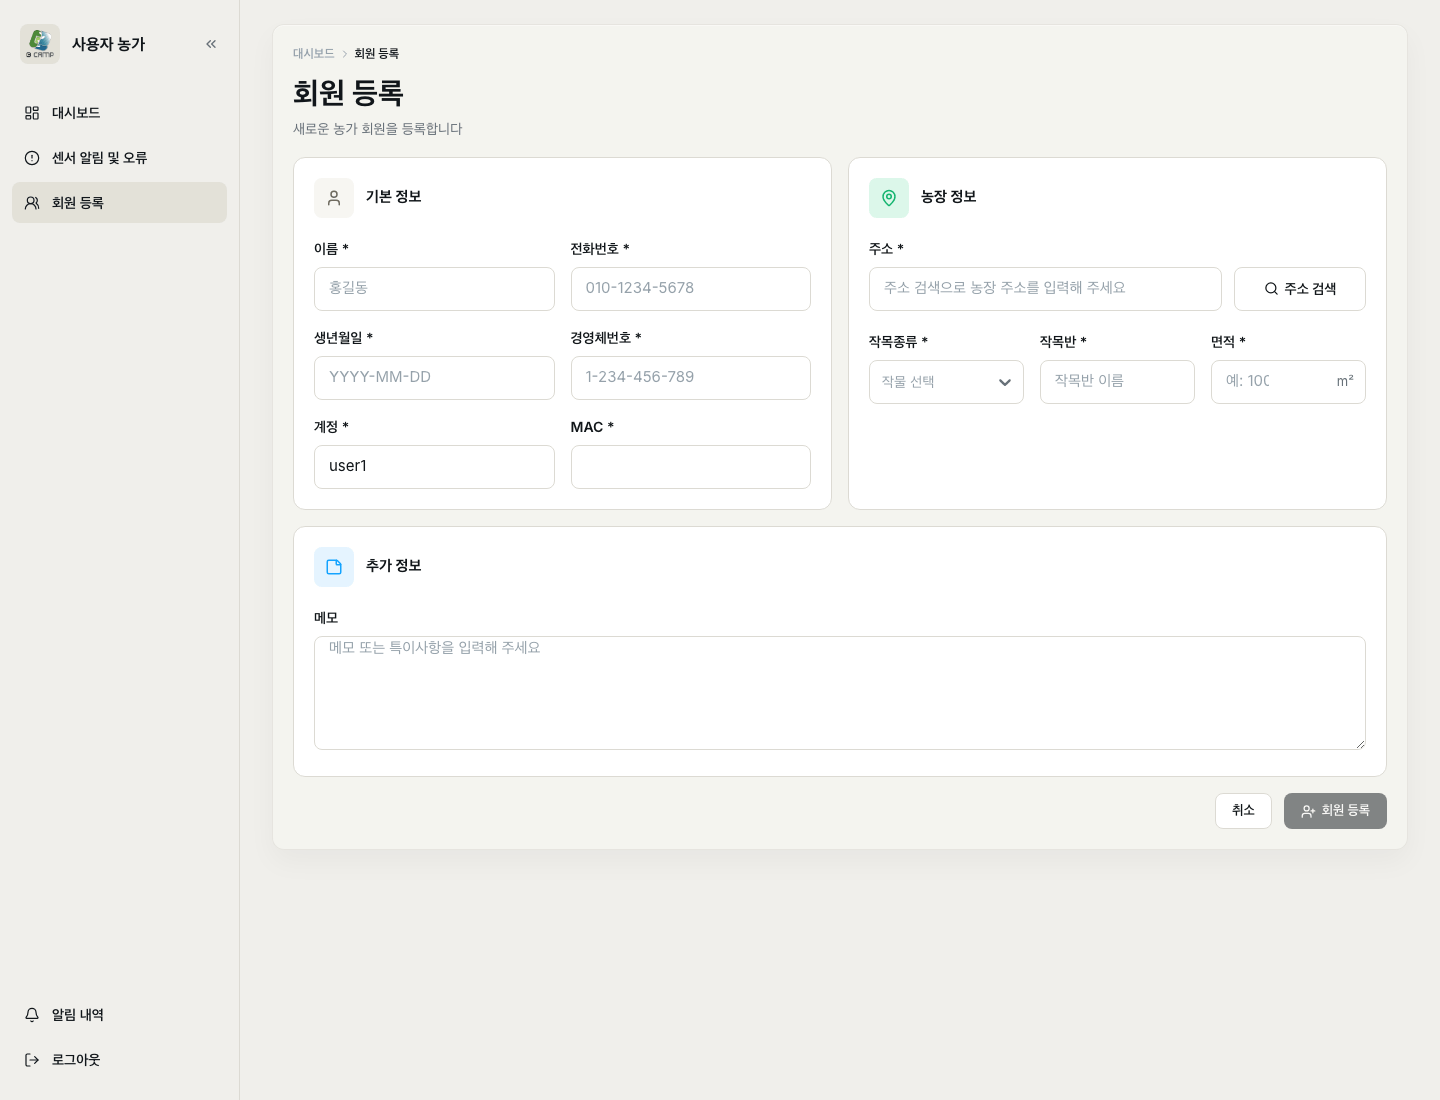Viewport: 1440px width, 1100px height.
Task: Click the 생년월일 date field
Action: coord(434,378)
